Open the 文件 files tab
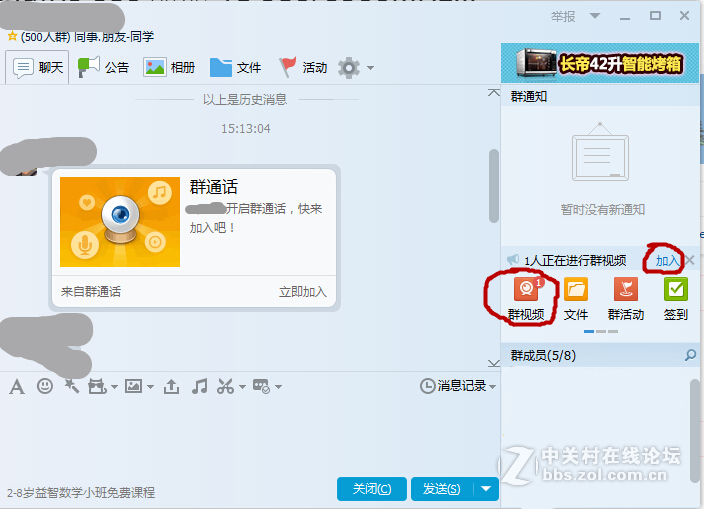This screenshot has width=704, height=509. point(235,67)
